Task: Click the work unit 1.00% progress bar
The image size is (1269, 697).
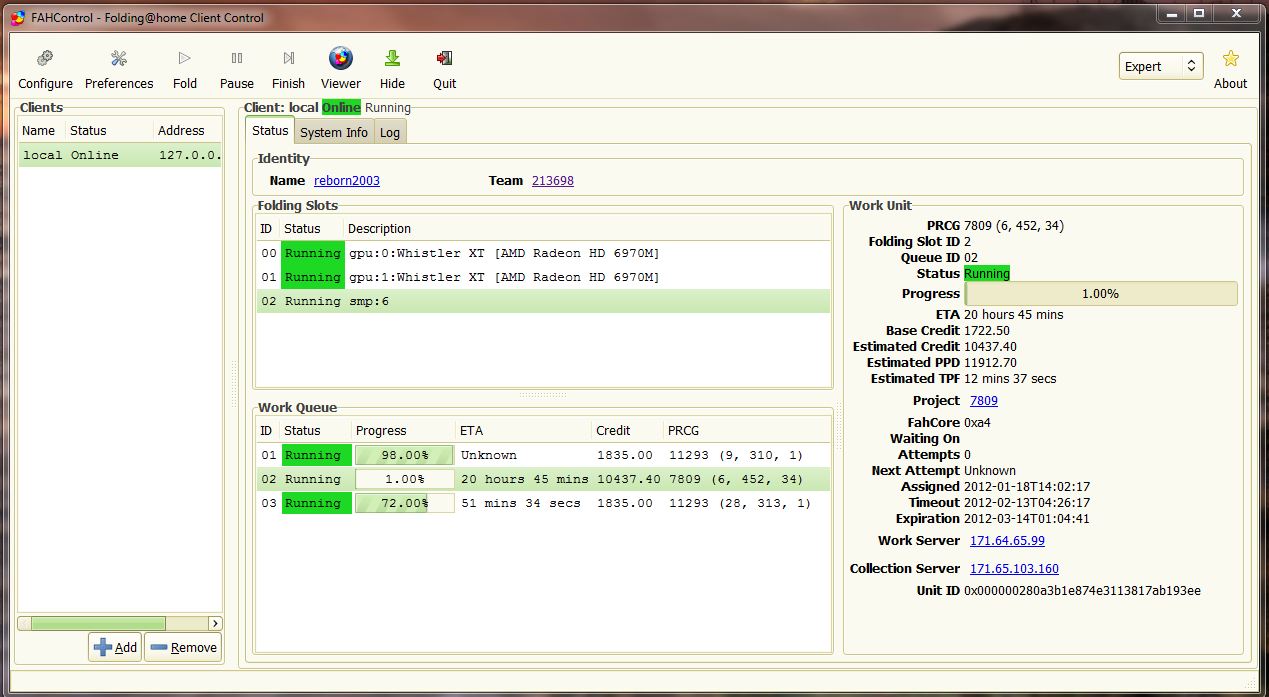Action: click(1100, 294)
